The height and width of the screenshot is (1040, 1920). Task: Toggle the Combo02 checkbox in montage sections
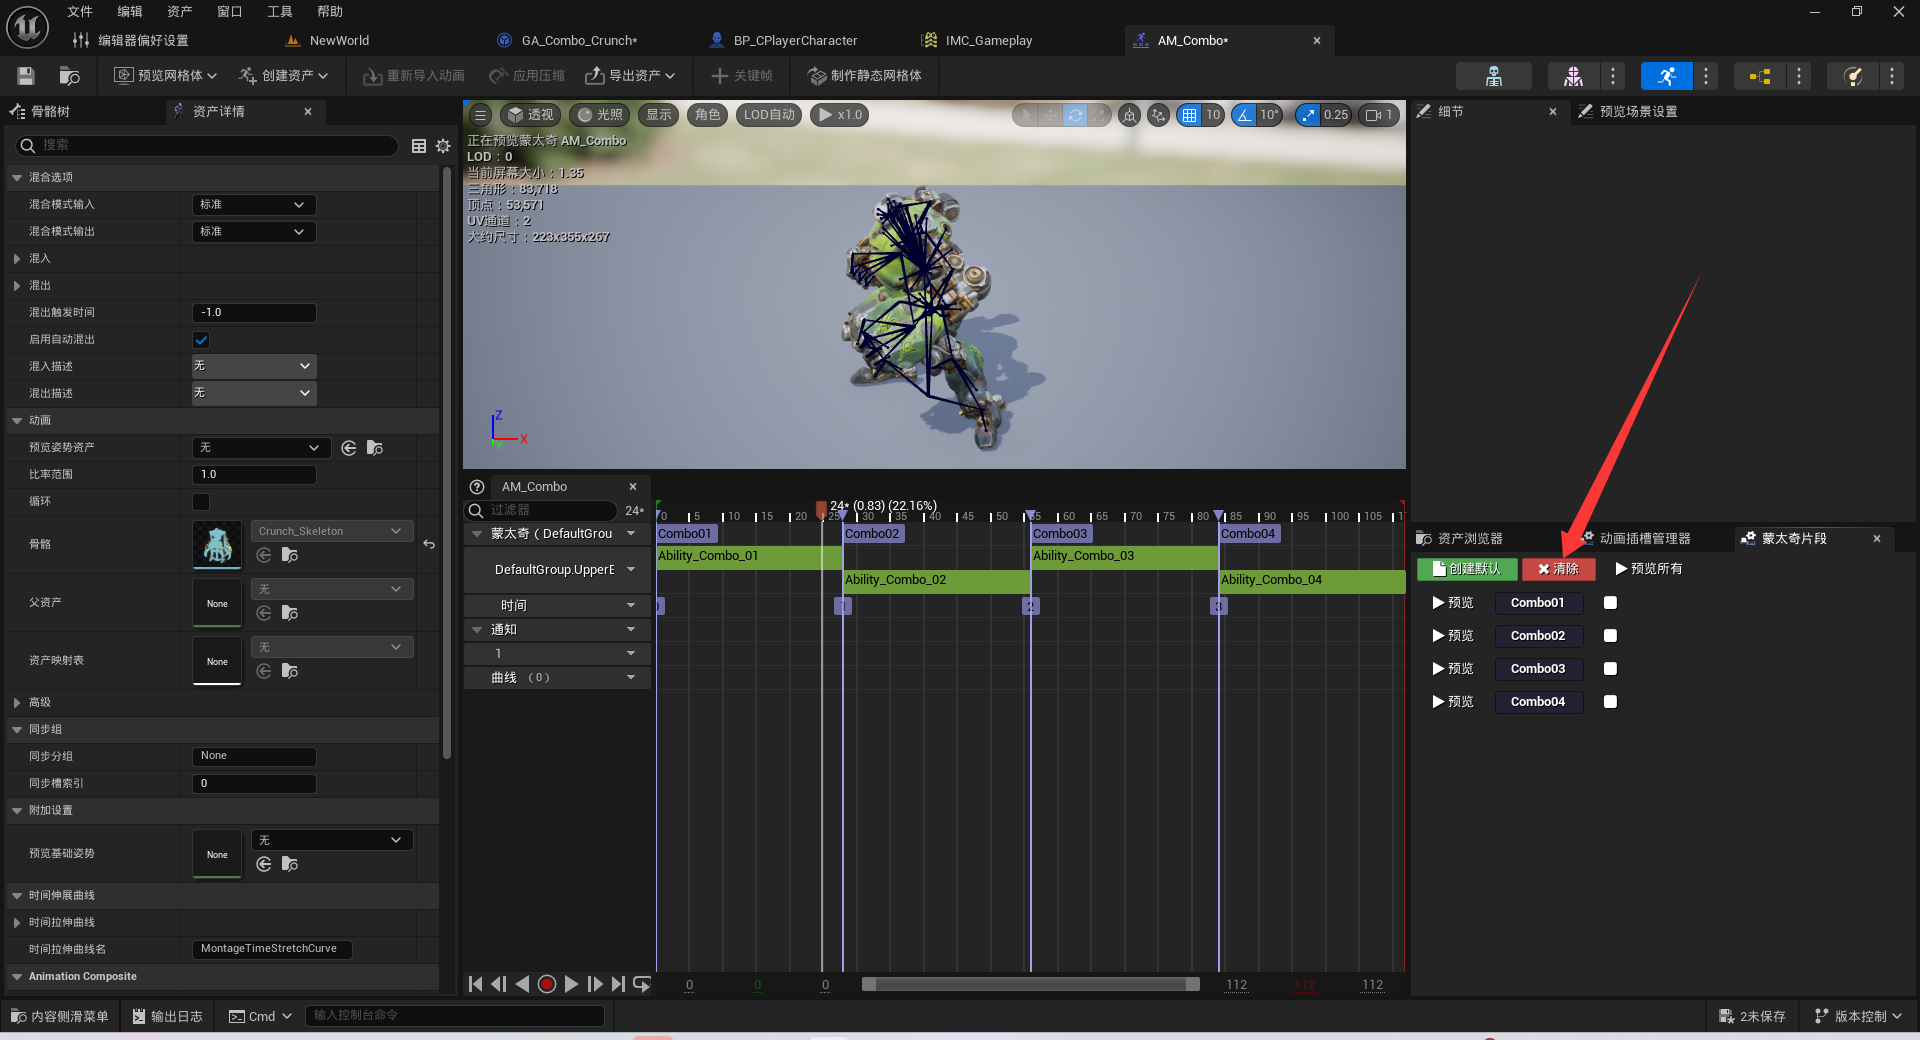[1609, 635]
